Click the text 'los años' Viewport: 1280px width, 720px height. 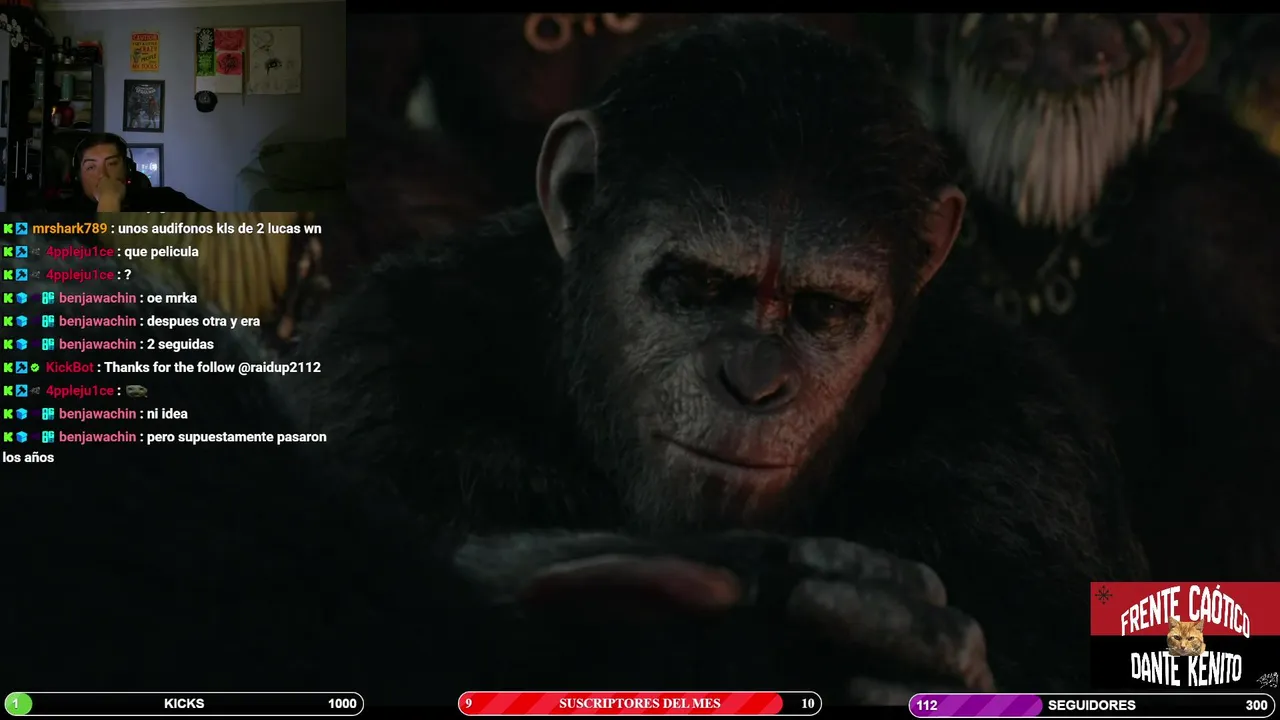click(28, 458)
